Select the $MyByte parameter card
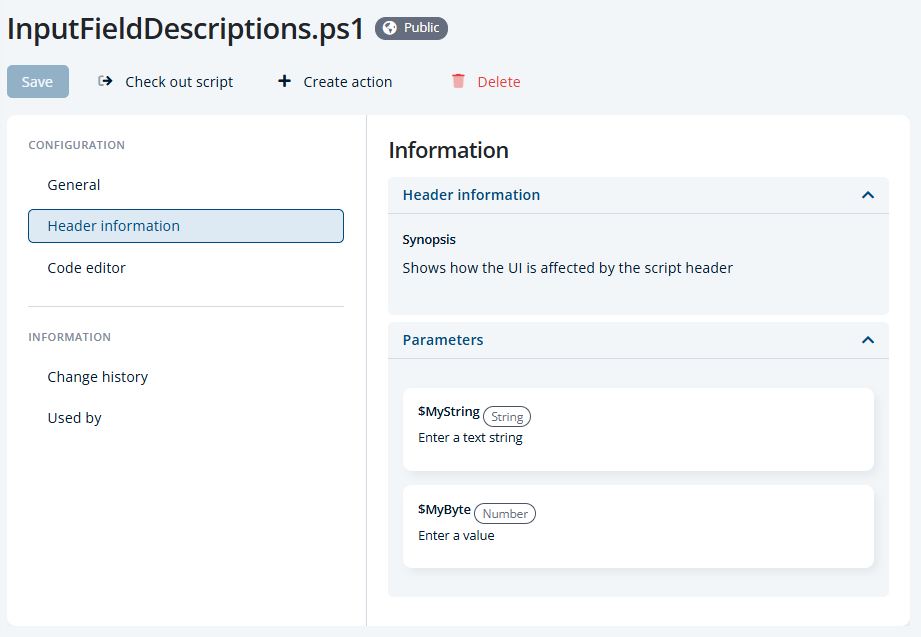Screen dimensions: 921x637 (x=638, y=526)
